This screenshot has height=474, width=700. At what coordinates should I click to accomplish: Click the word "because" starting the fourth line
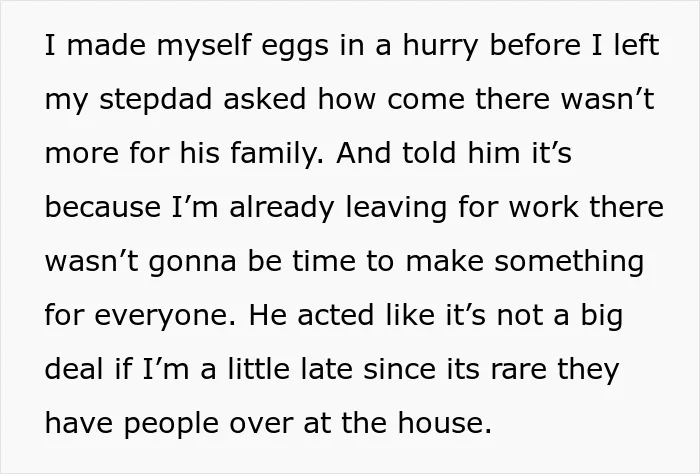103,207
